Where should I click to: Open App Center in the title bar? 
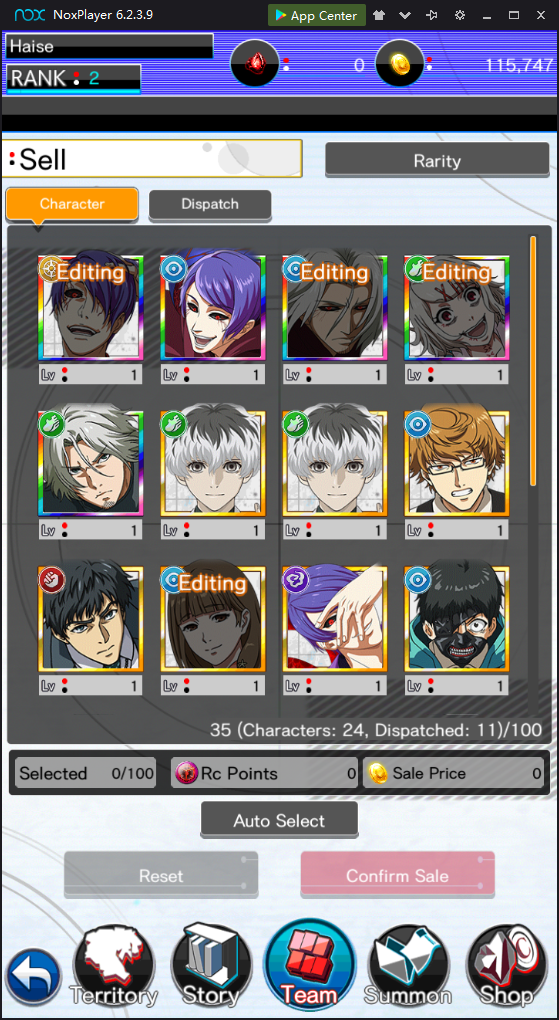click(x=316, y=15)
